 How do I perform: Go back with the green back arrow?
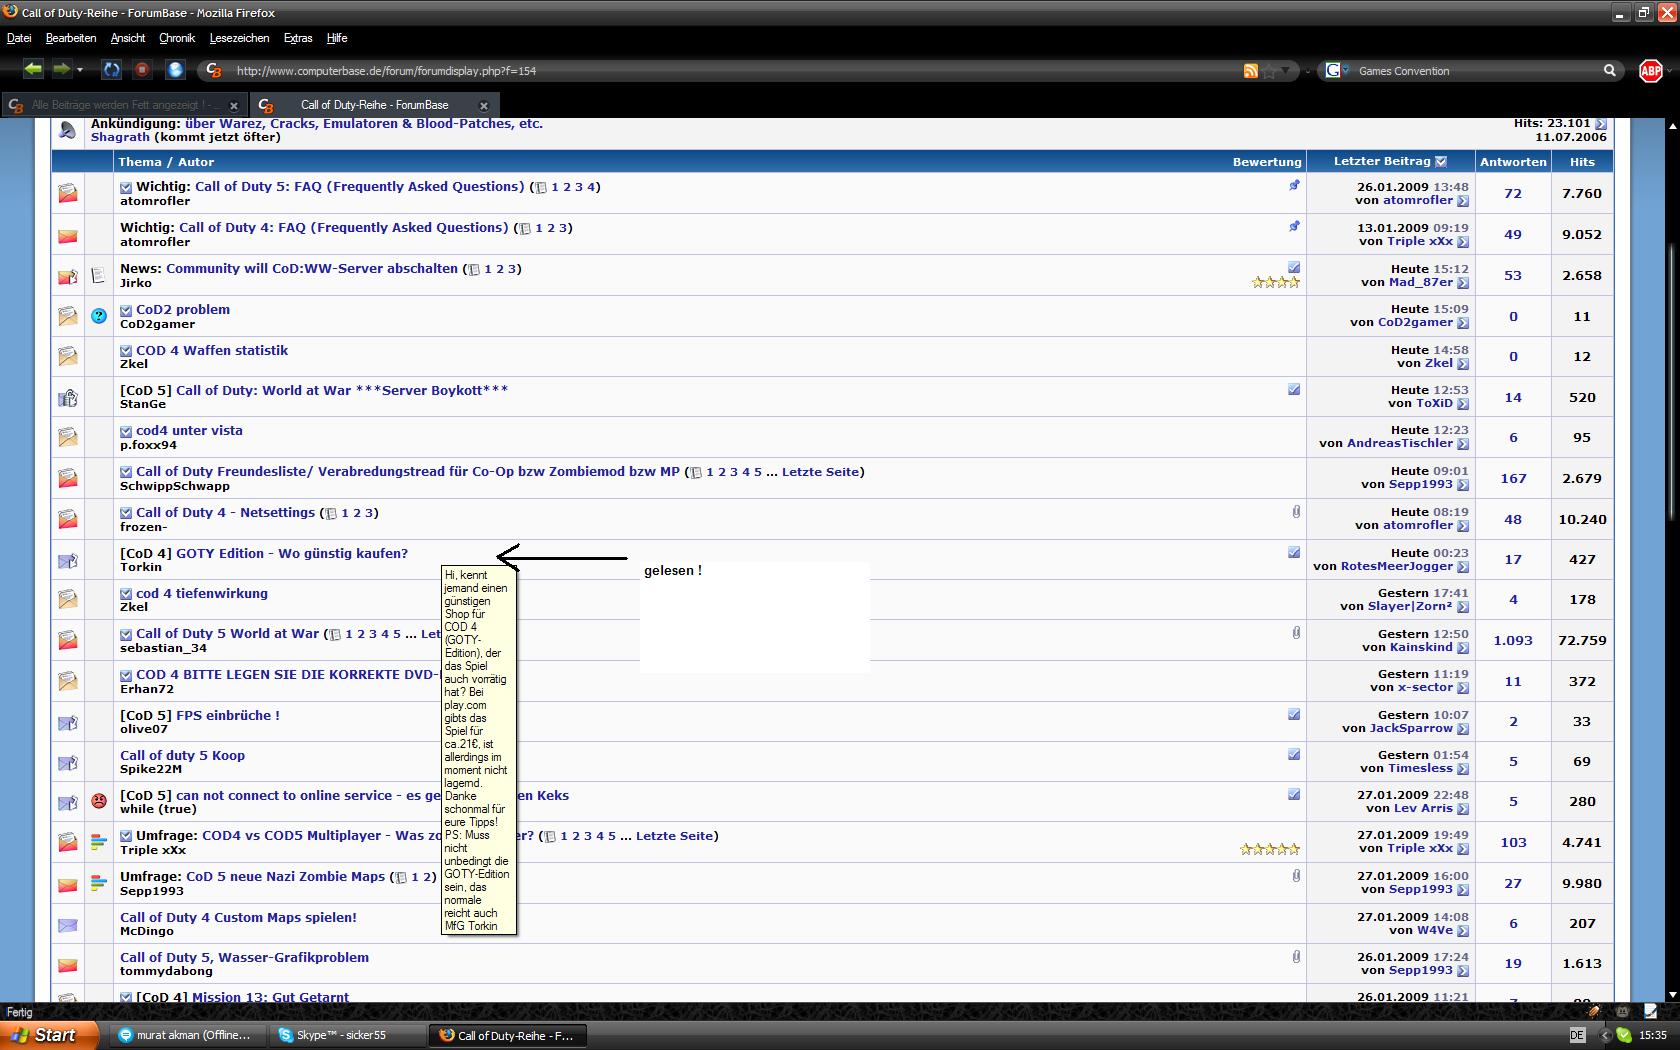point(33,69)
